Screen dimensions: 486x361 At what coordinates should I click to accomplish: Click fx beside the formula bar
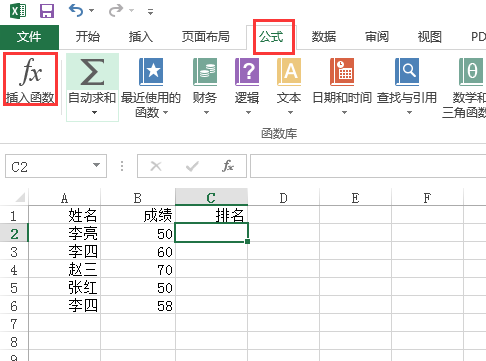[x=228, y=166]
